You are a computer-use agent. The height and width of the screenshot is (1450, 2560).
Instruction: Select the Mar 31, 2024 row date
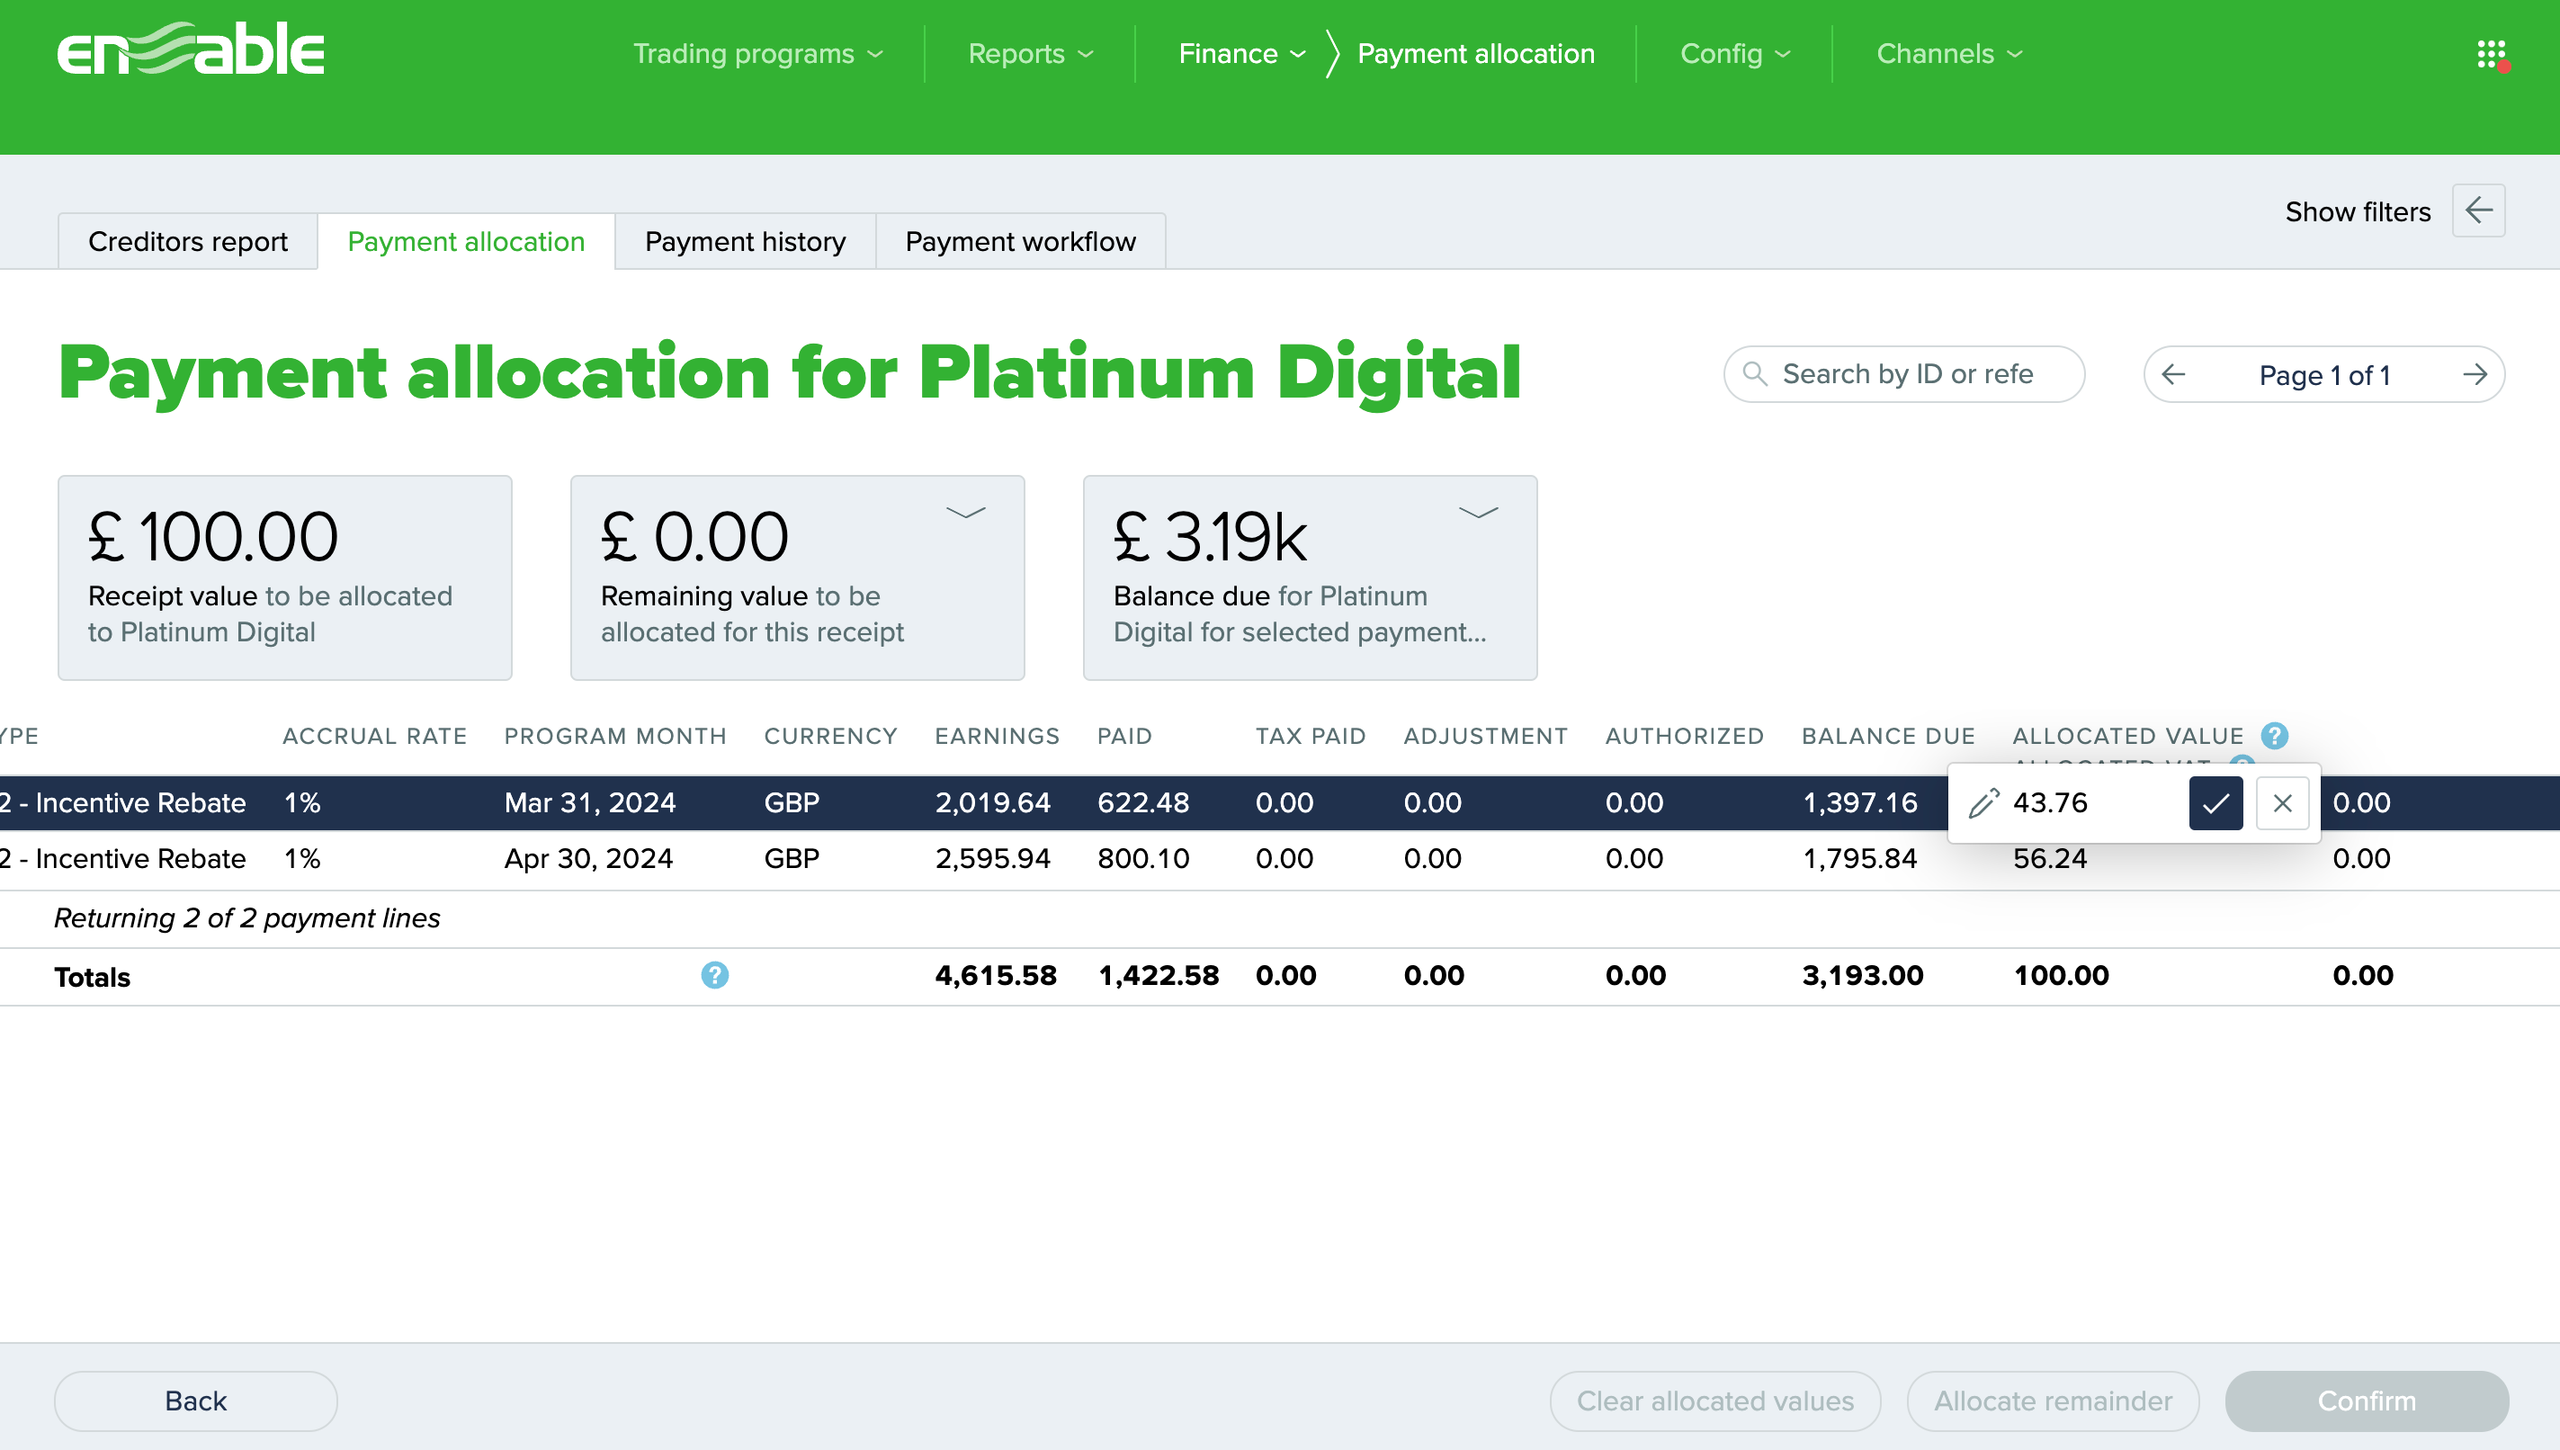point(590,803)
